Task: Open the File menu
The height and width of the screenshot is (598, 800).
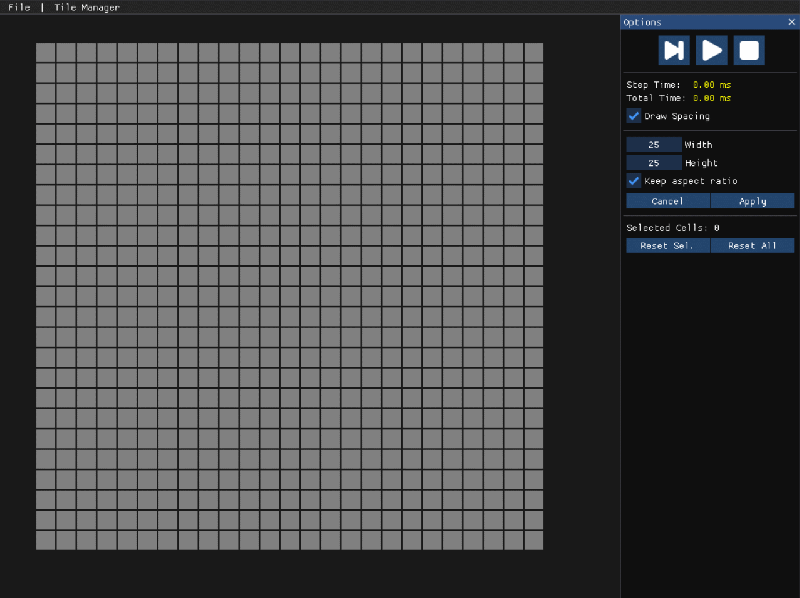Action: point(18,7)
